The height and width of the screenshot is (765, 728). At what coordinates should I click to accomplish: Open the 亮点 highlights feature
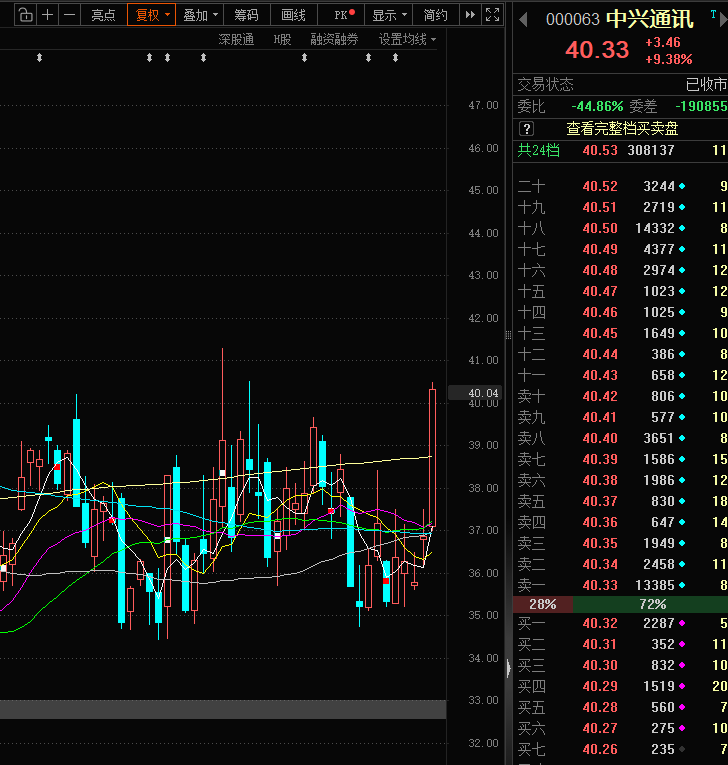103,15
